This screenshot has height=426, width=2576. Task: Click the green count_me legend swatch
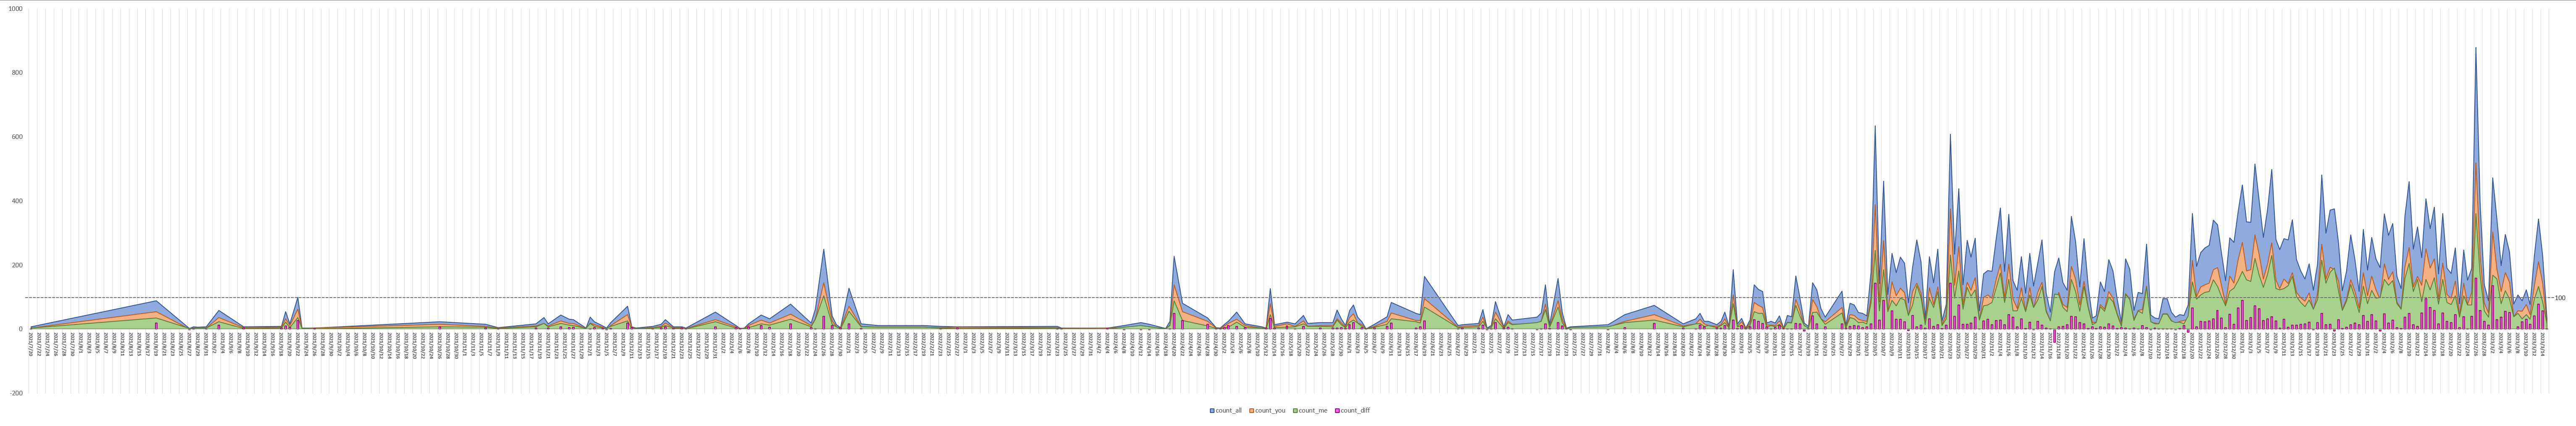pyautogui.click(x=1295, y=411)
